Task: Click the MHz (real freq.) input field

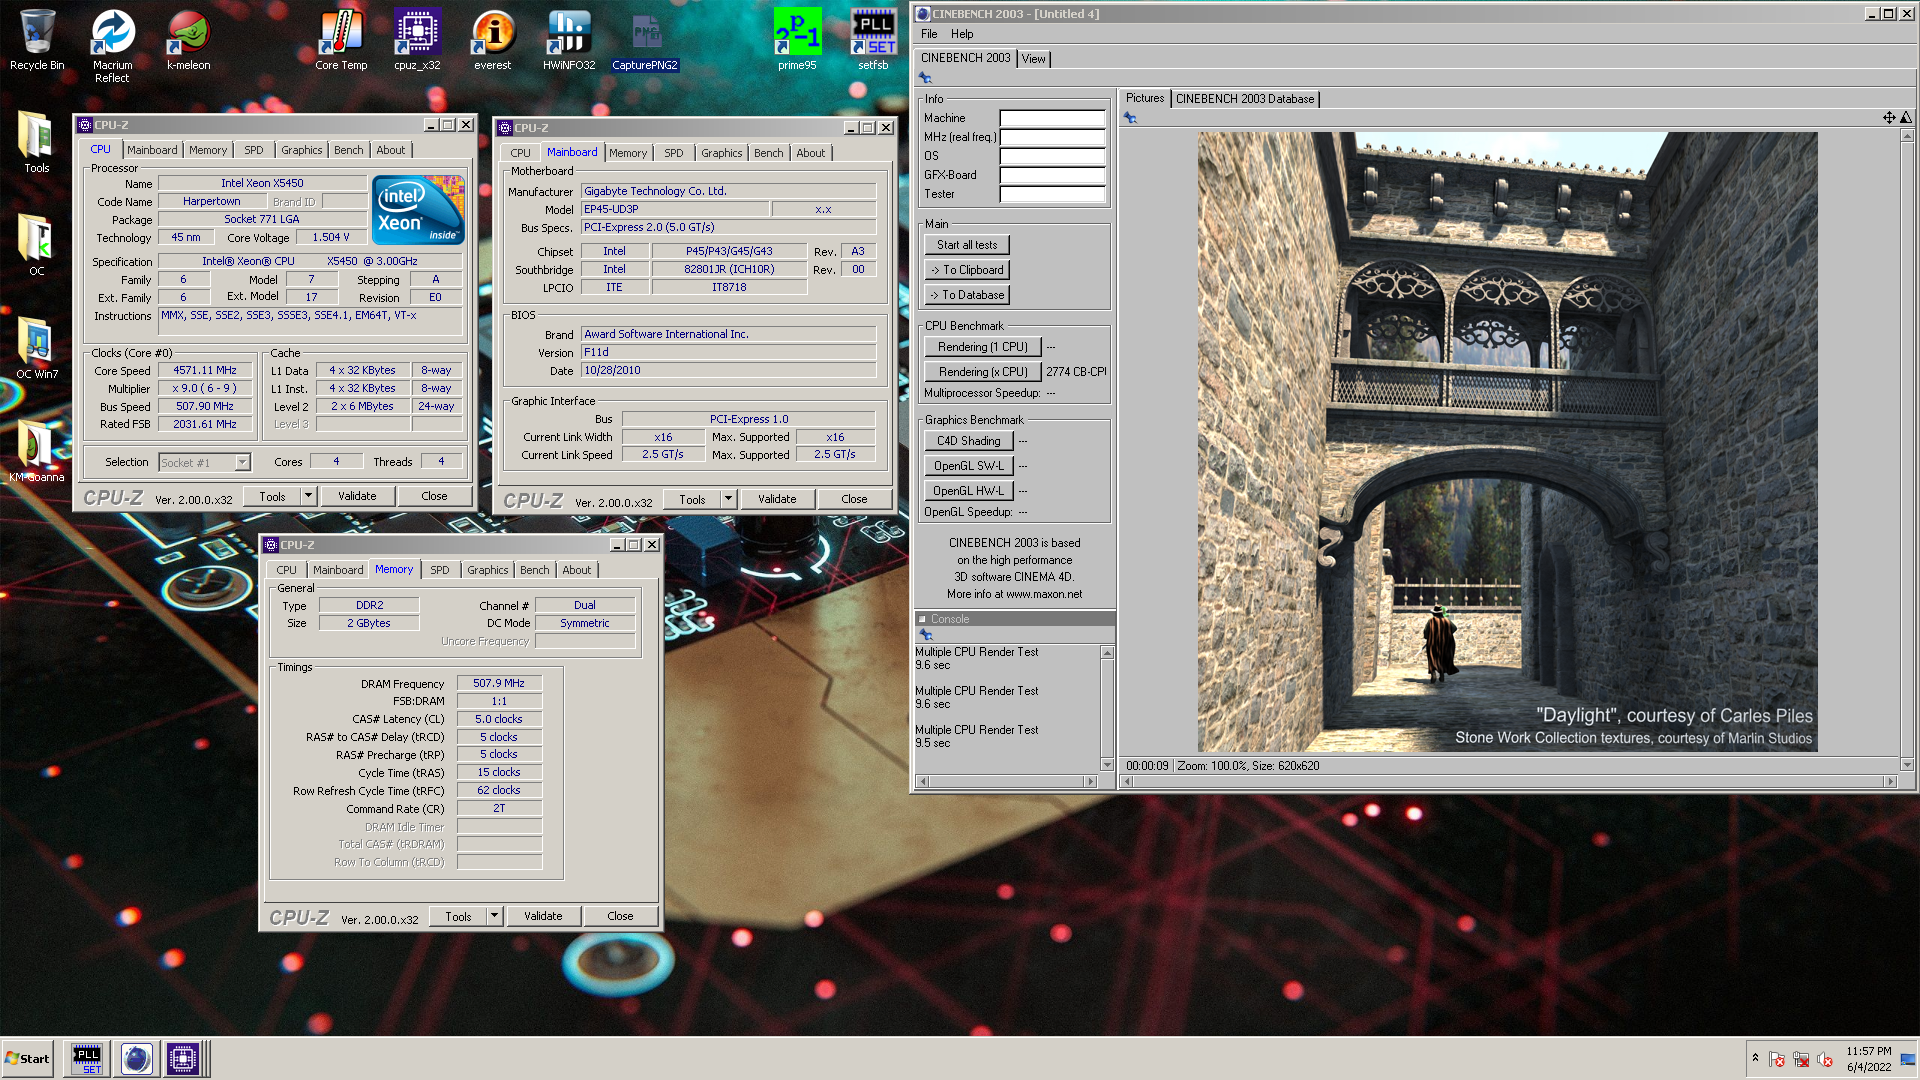Action: pos(1052,137)
